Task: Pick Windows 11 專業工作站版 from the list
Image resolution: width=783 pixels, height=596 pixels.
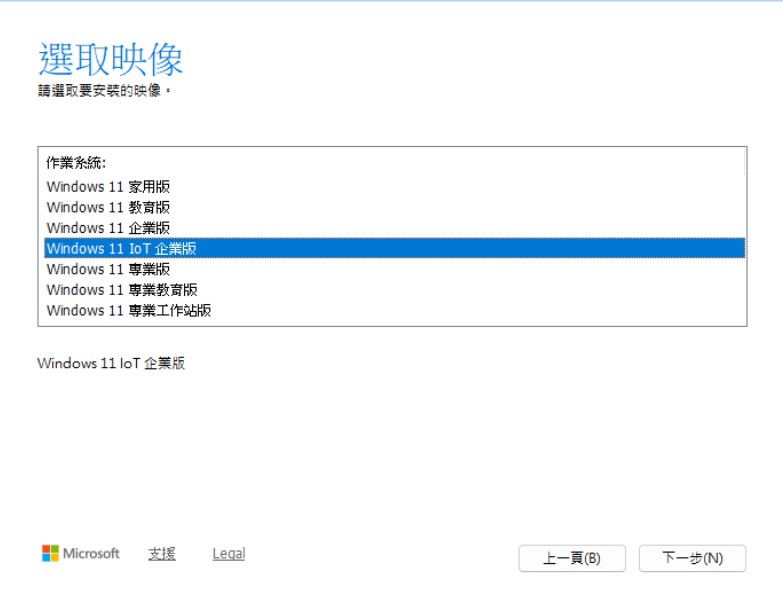Action: [x=129, y=310]
